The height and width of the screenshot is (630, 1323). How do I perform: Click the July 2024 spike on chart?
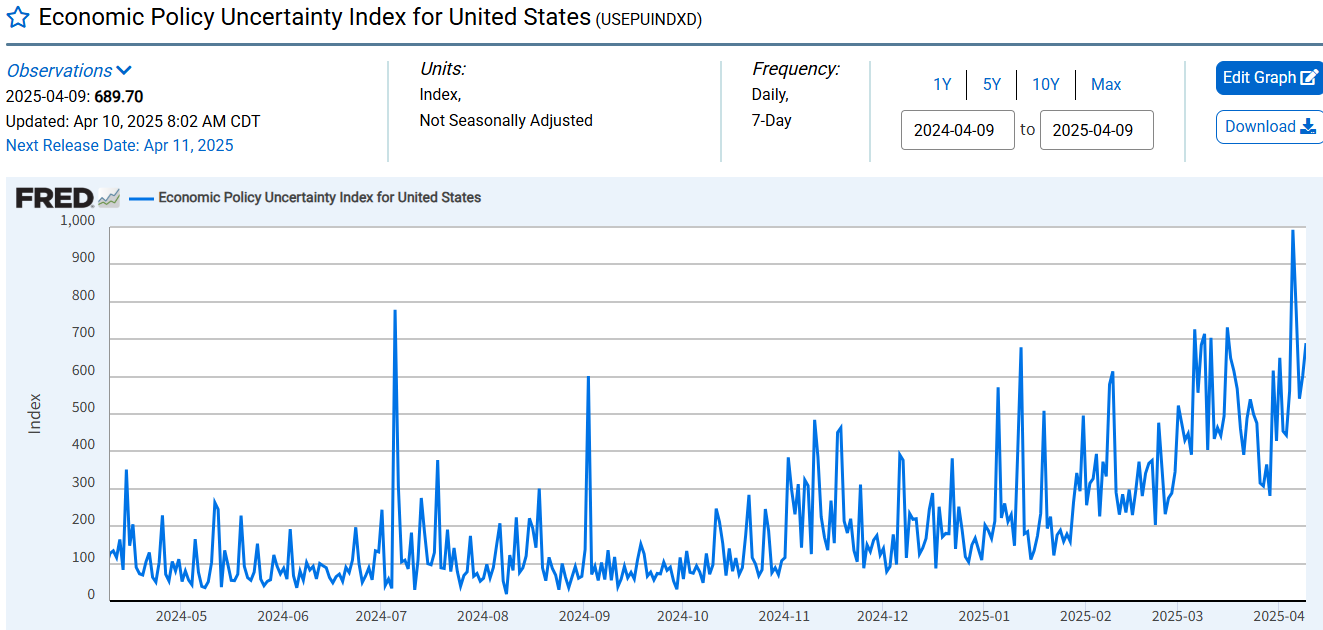tap(395, 312)
